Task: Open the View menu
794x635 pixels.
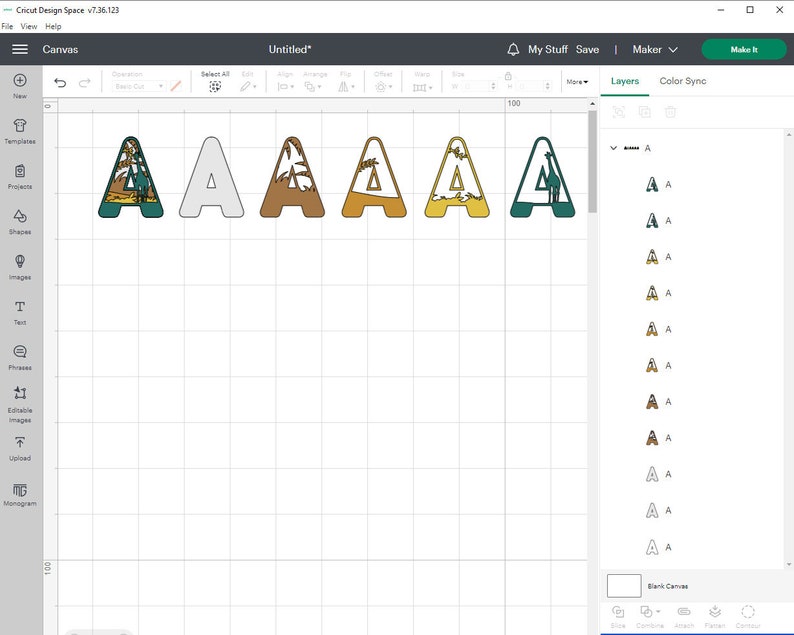Action: [28, 26]
